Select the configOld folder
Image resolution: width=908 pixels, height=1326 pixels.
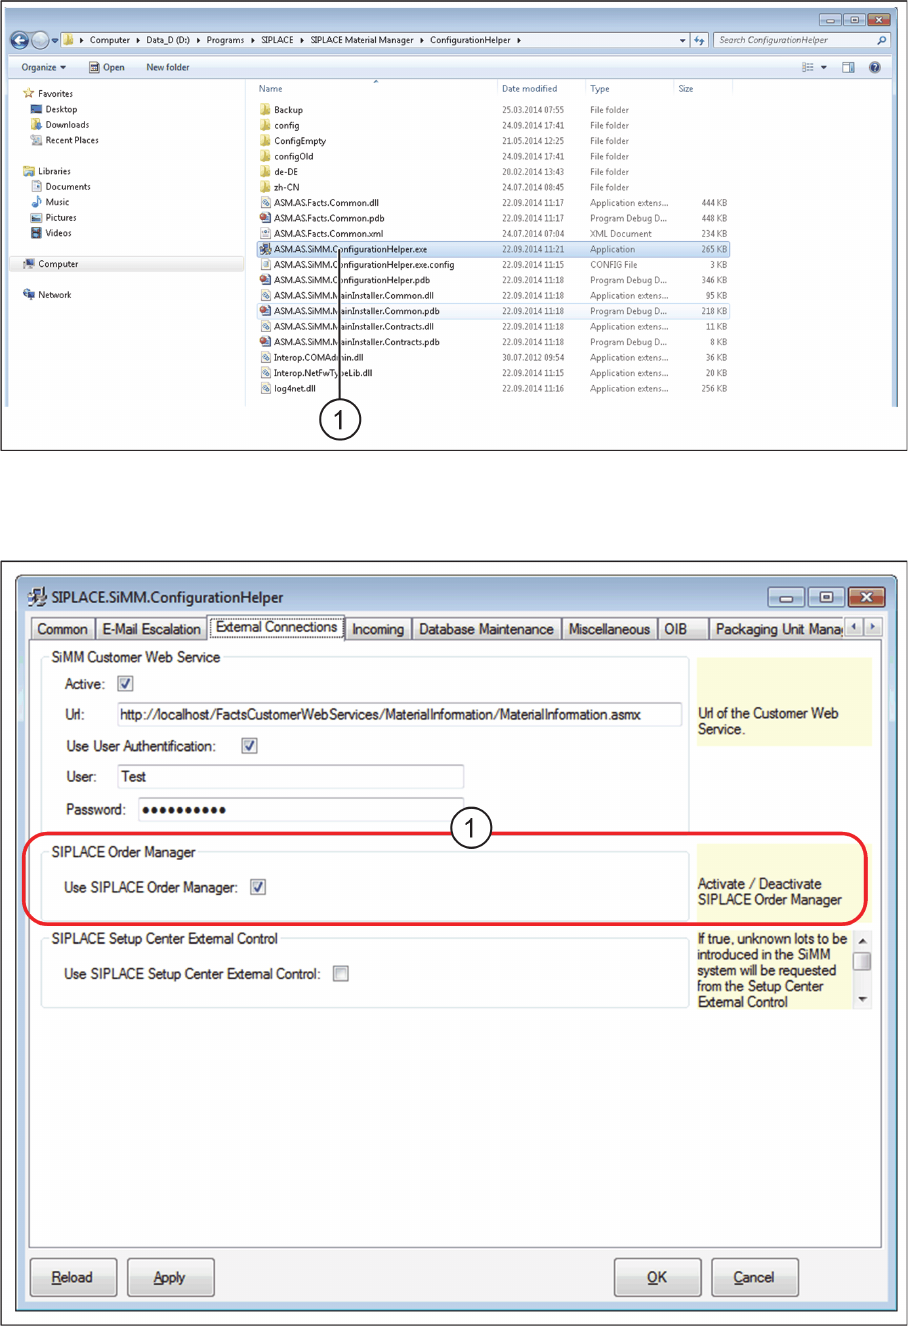click(x=287, y=156)
